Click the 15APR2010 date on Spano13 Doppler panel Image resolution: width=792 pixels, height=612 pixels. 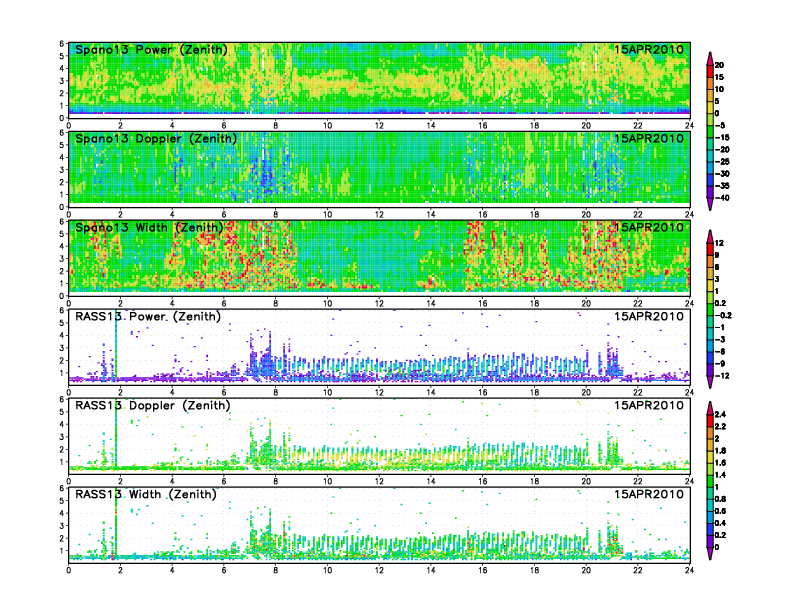649,139
